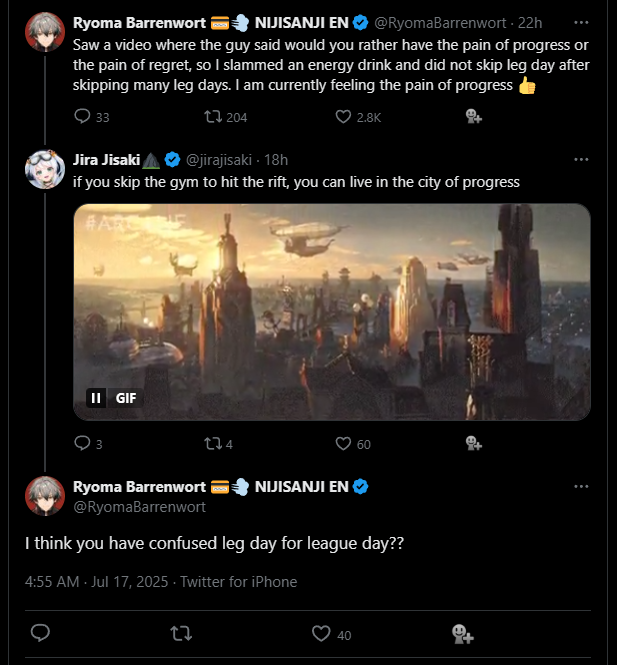617x665 pixels.
Task: Open more options on the first tweet
Action: (x=581, y=23)
